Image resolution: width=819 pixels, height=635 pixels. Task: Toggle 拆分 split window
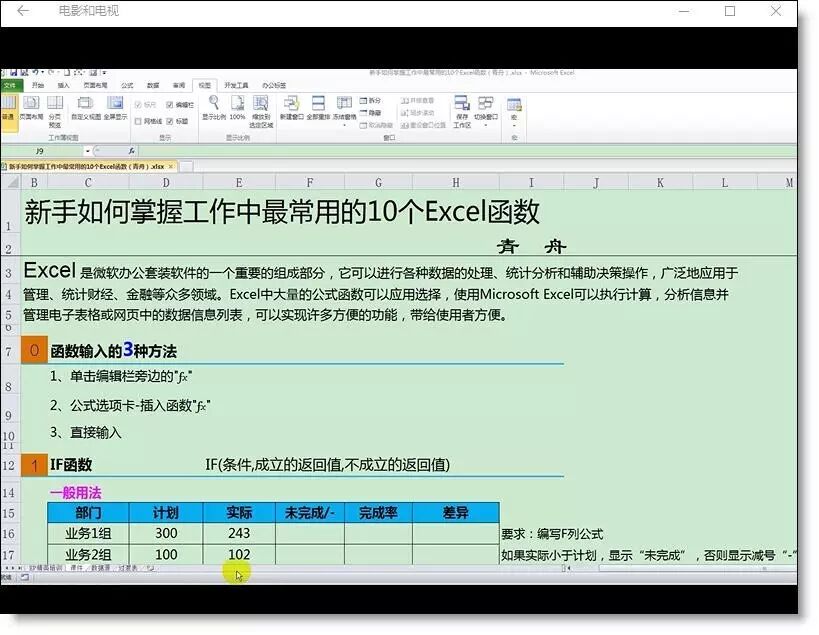tap(370, 100)
